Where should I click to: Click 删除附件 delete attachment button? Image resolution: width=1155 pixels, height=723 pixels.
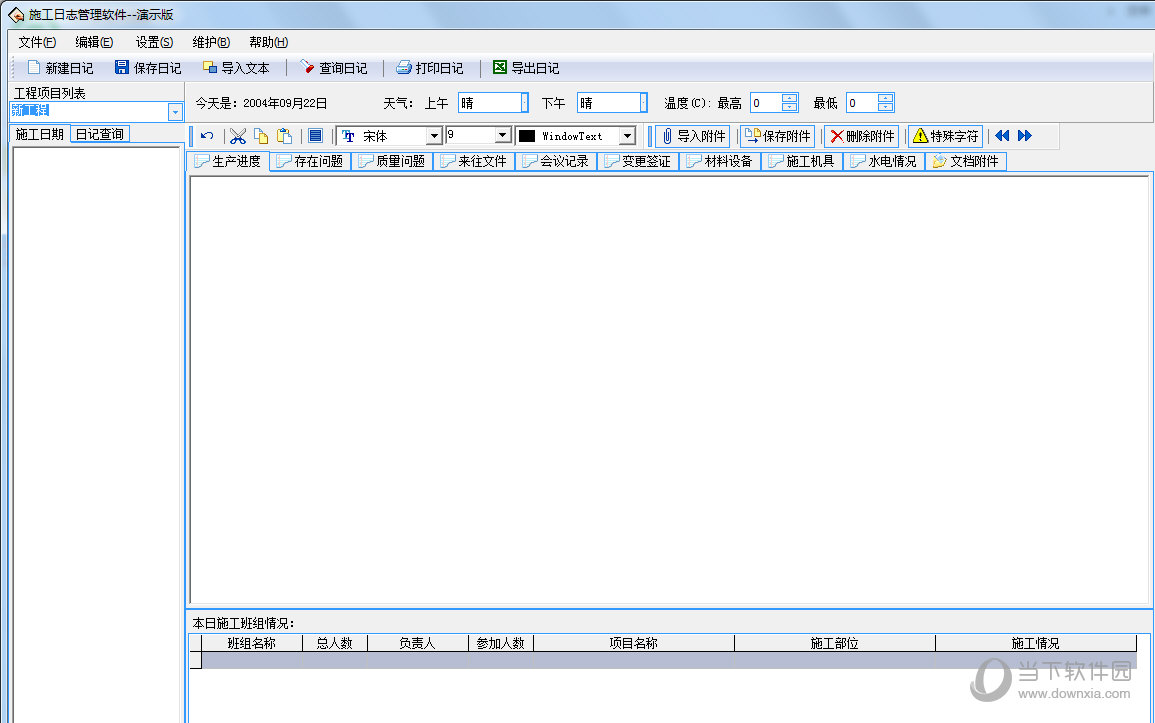(862, 136)
